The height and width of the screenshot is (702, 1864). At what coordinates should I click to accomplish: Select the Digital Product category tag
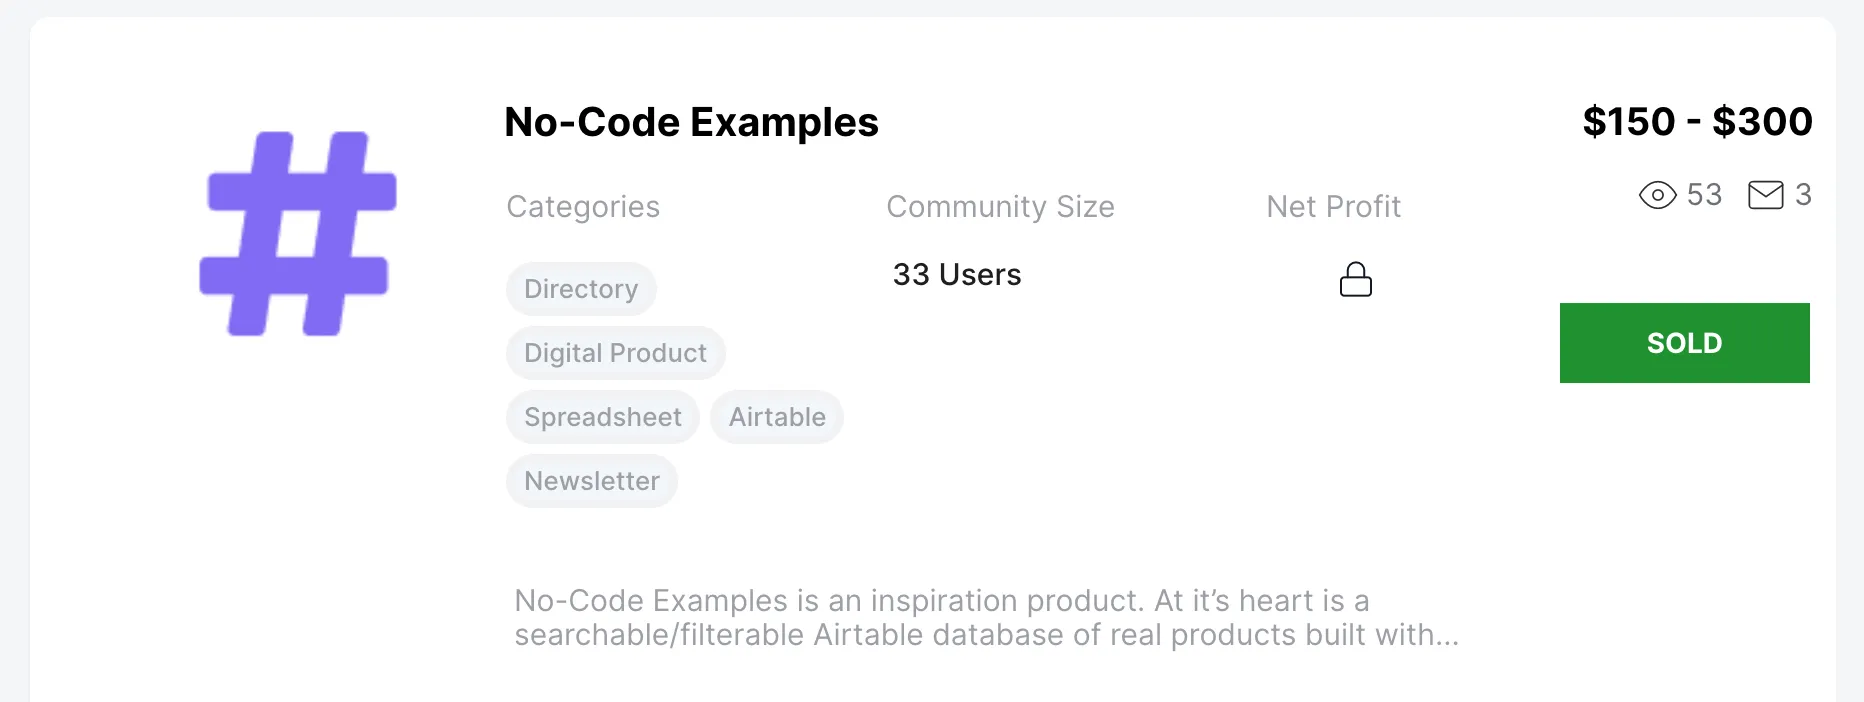click(x=615, y=353)
